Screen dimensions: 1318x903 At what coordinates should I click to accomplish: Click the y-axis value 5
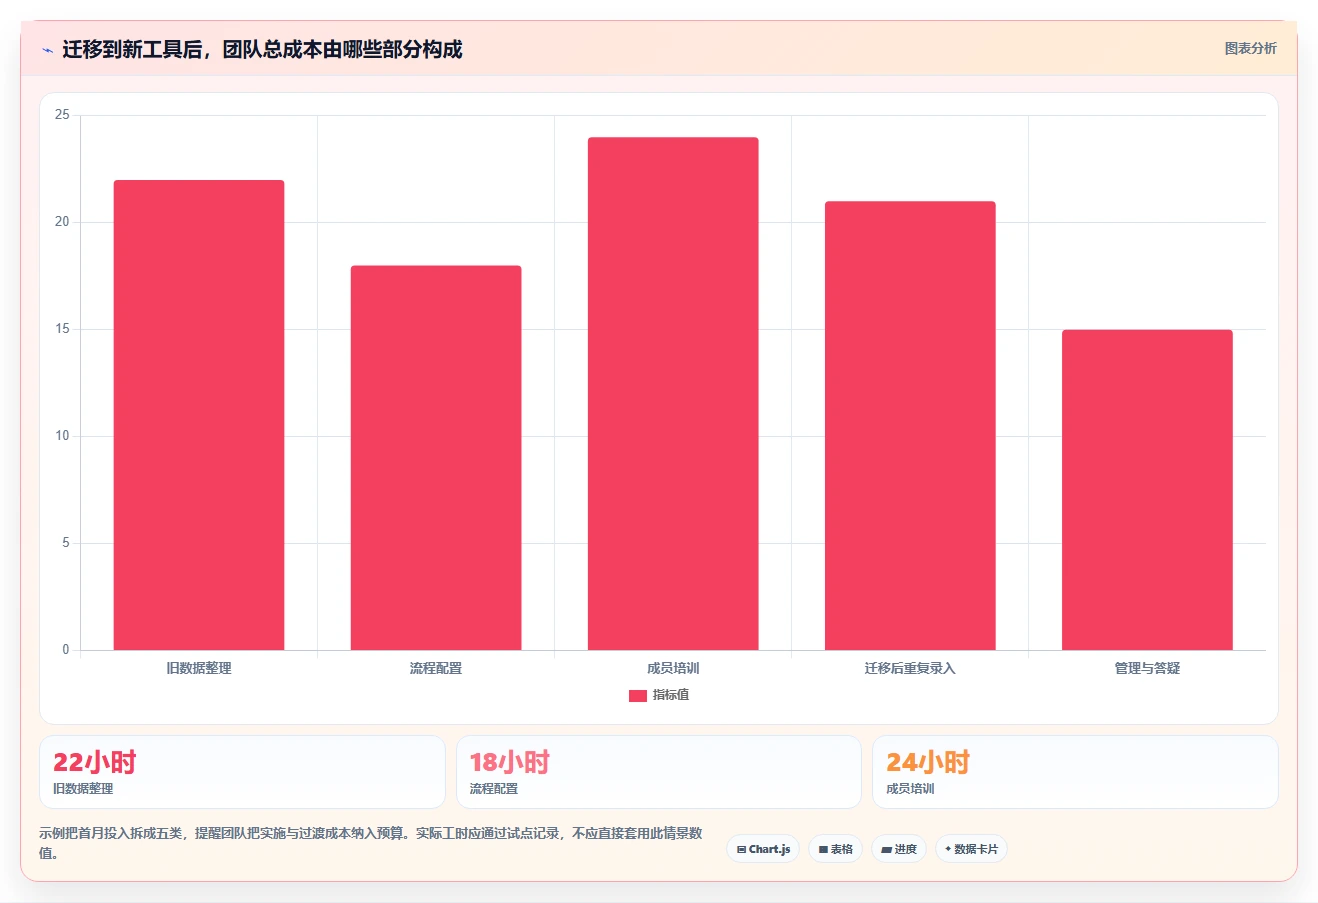tap(66, 543)
